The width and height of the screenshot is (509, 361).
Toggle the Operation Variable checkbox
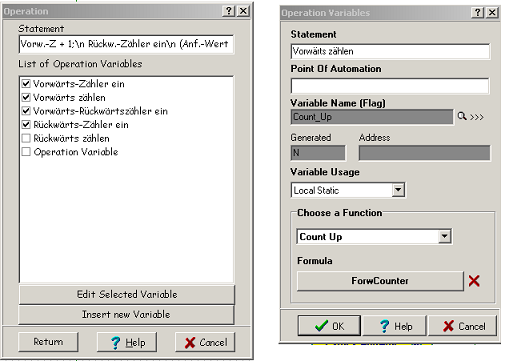tap(26, 152)
